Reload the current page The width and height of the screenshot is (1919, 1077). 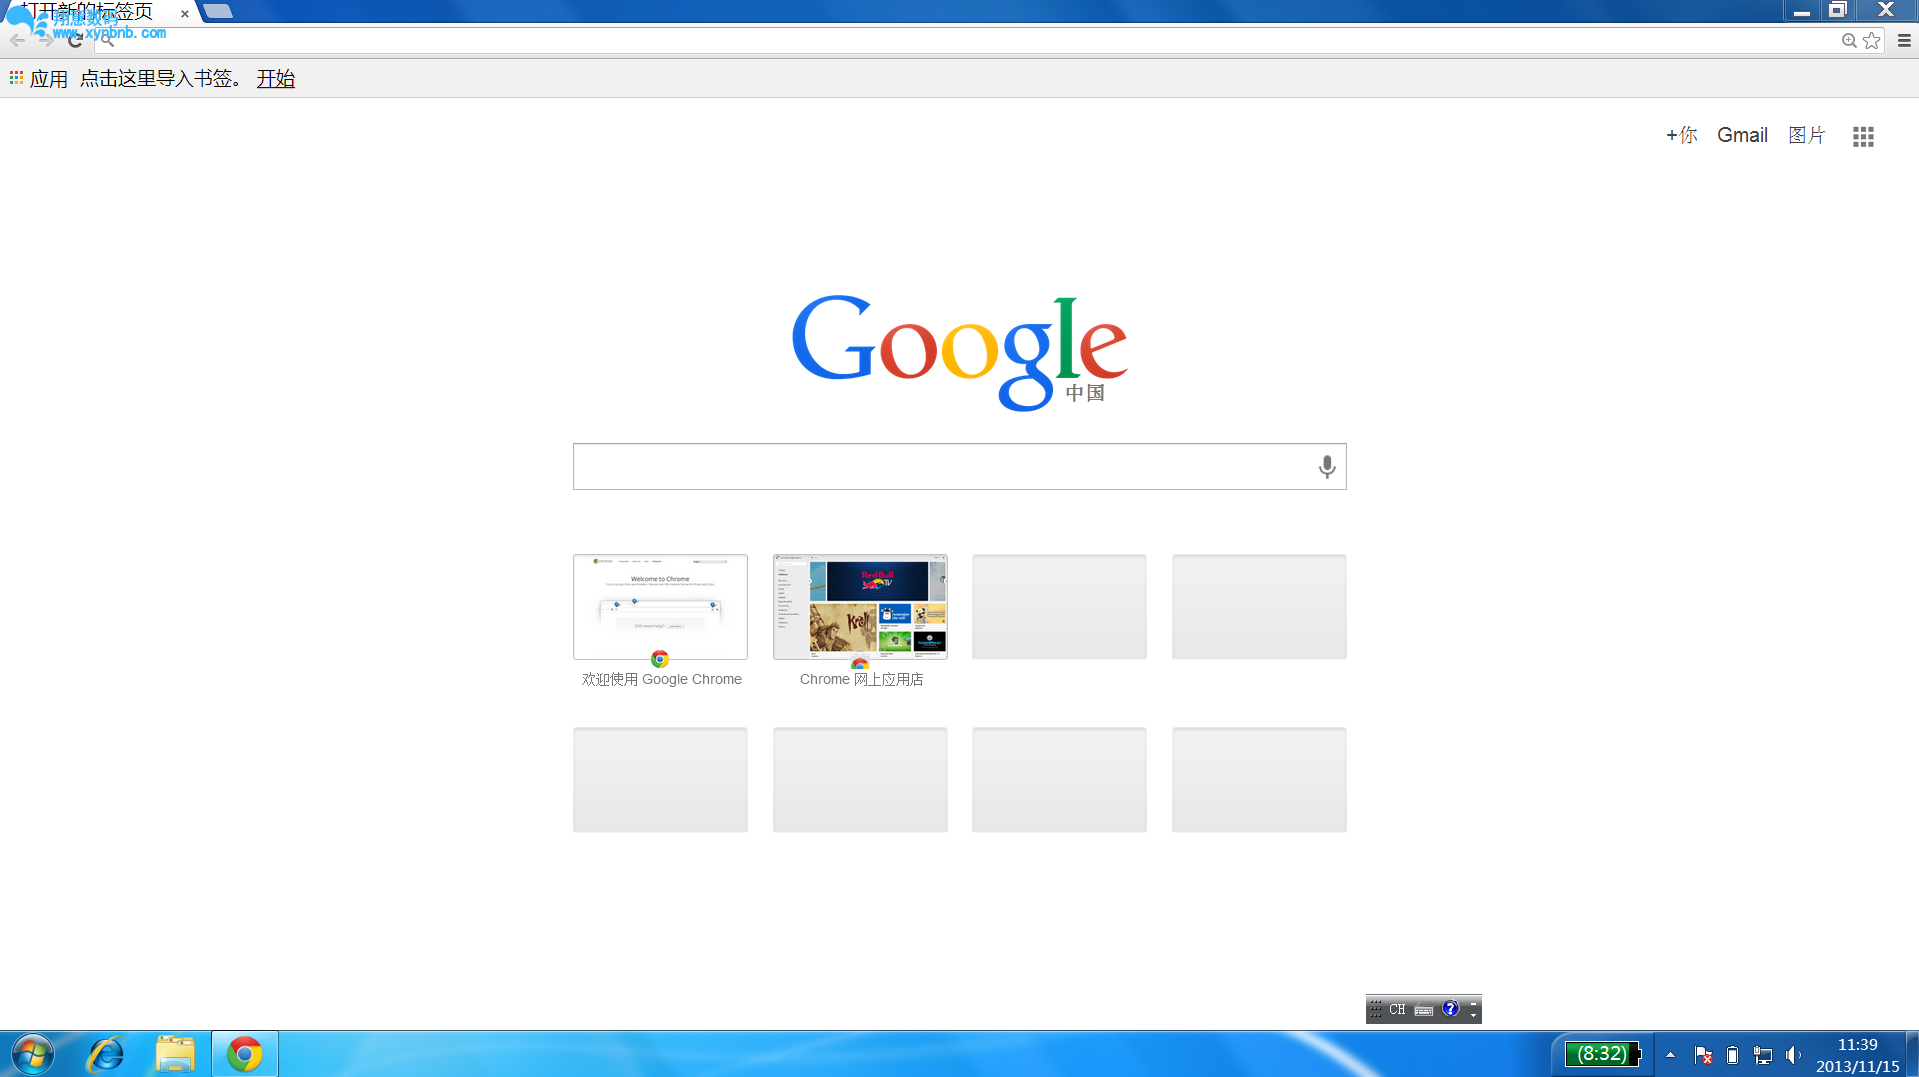pyautogui.click(x=75, y=41)
